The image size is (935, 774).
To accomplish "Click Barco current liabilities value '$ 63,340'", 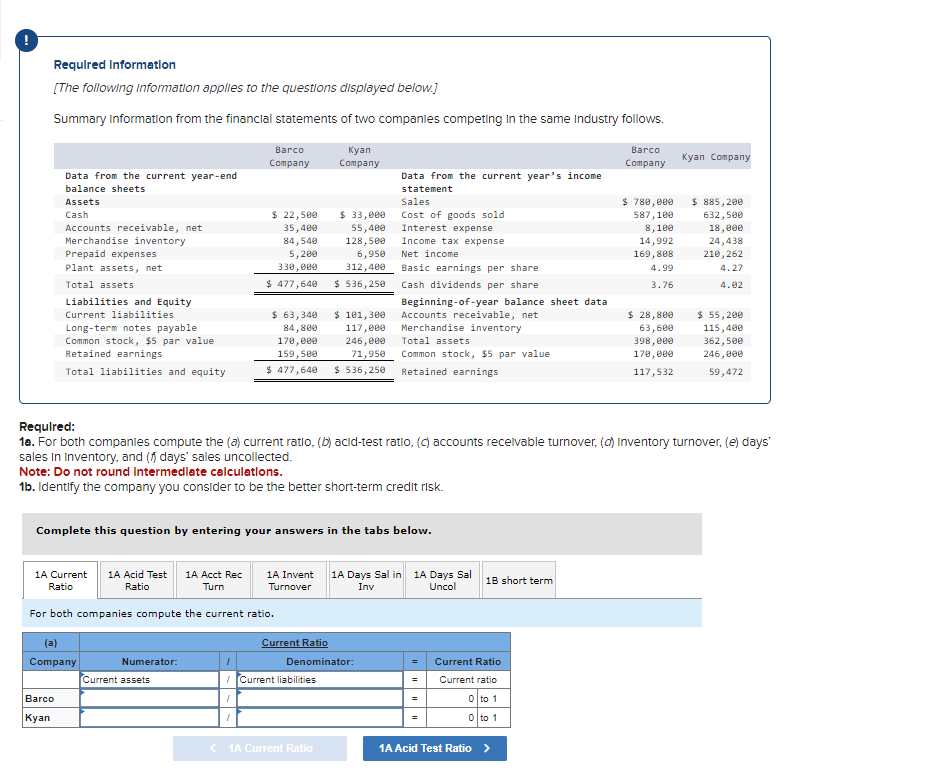I will point(294,314).
